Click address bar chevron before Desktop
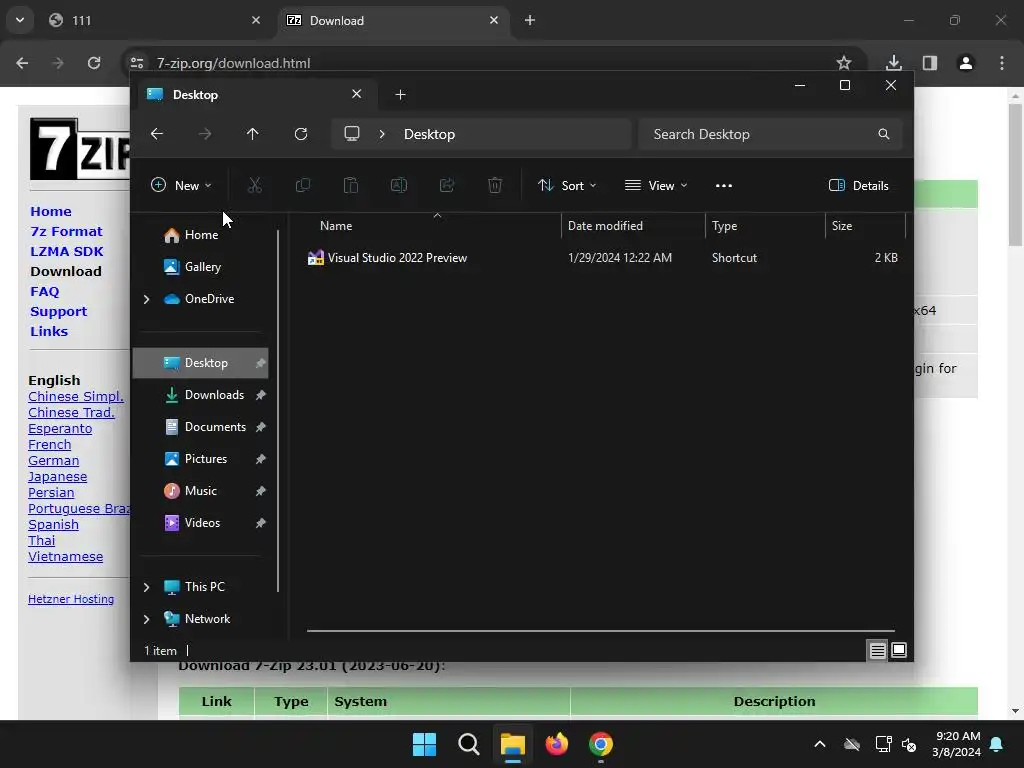Image resolution: width=1024 pixels, height=768 pixels. click(x=382, y=134)
